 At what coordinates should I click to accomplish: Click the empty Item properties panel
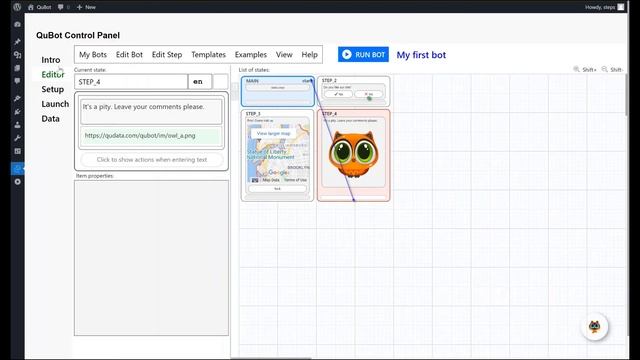point(151,258)
